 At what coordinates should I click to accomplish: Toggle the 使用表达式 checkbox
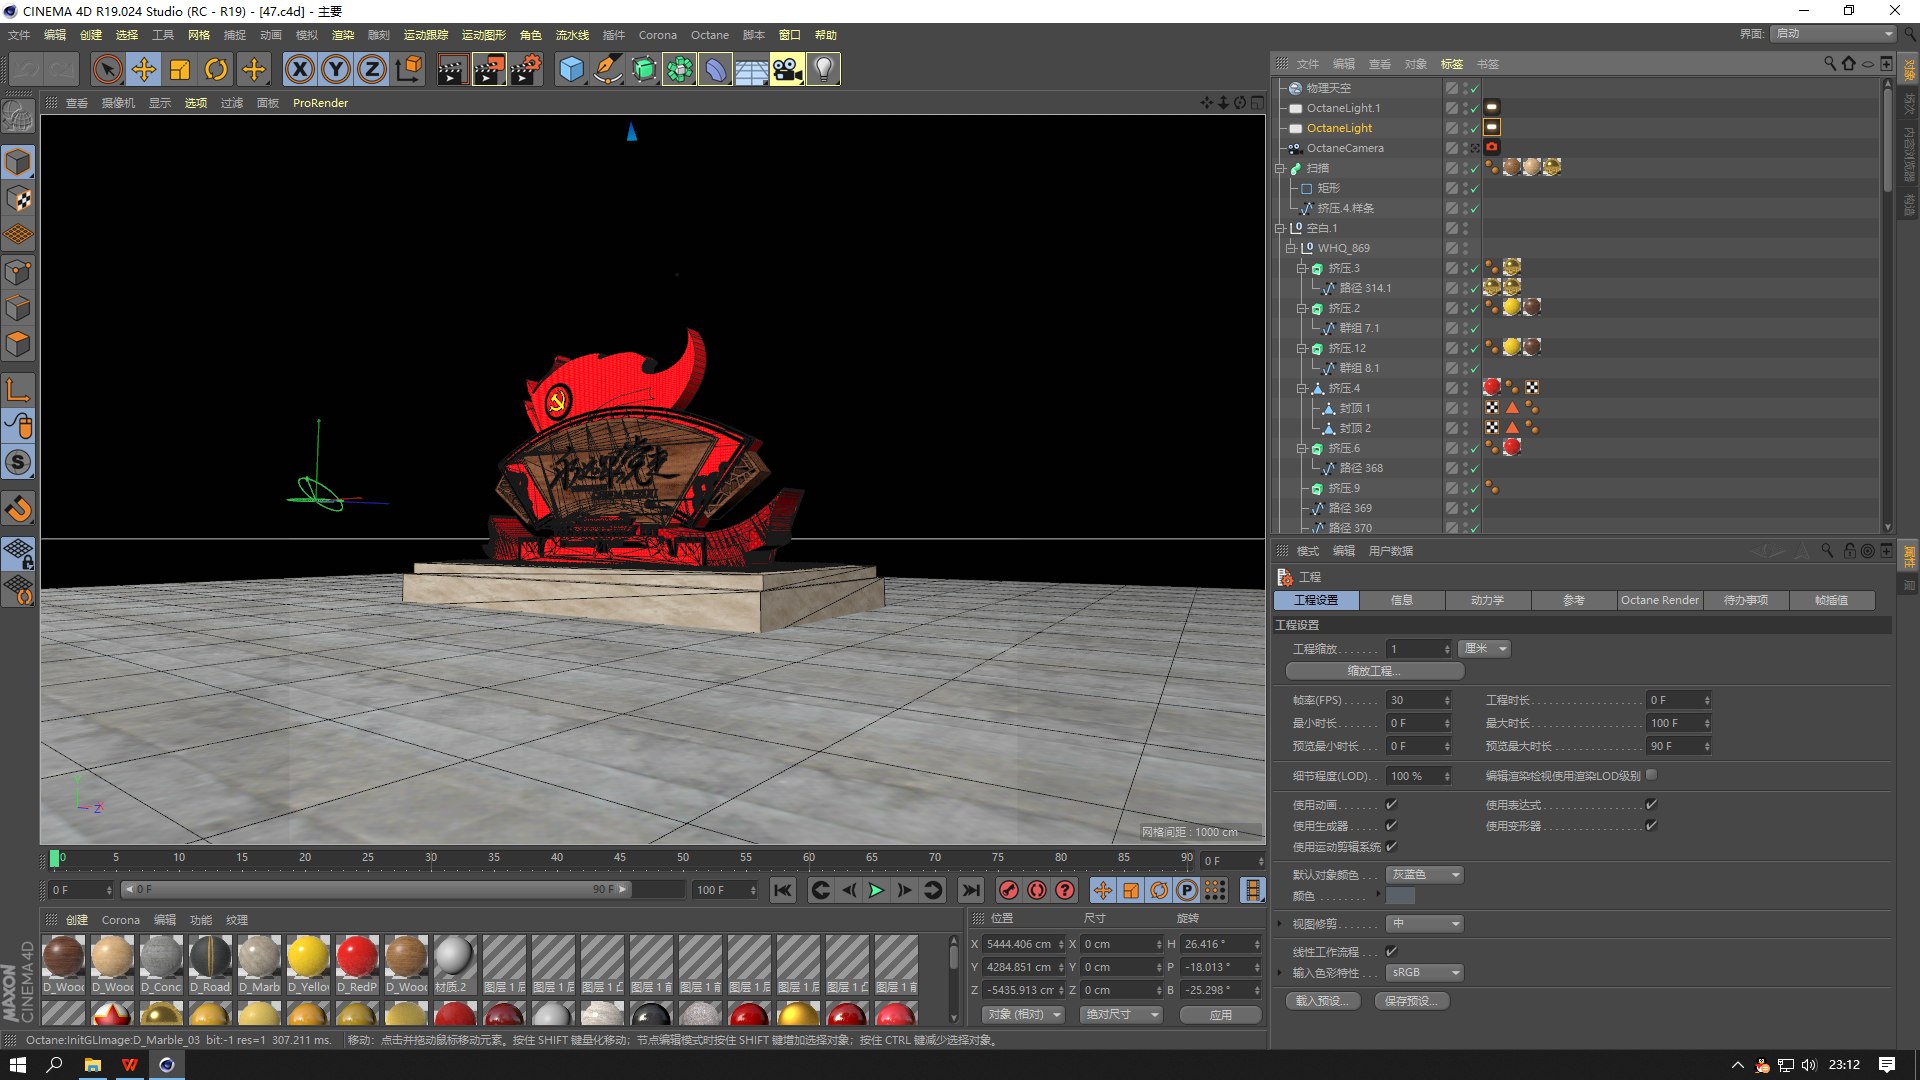click(x=1651, y=805)
